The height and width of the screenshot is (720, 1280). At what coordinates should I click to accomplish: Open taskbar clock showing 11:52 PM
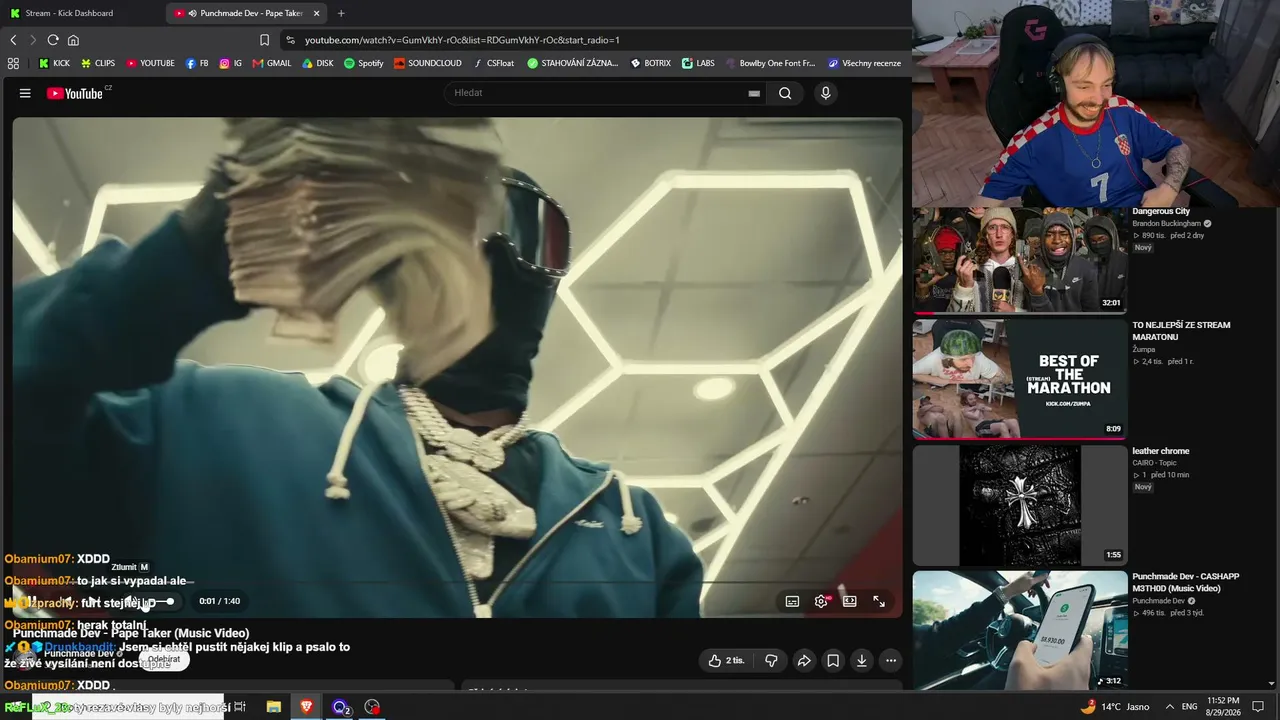click(x=1223, y=707)
